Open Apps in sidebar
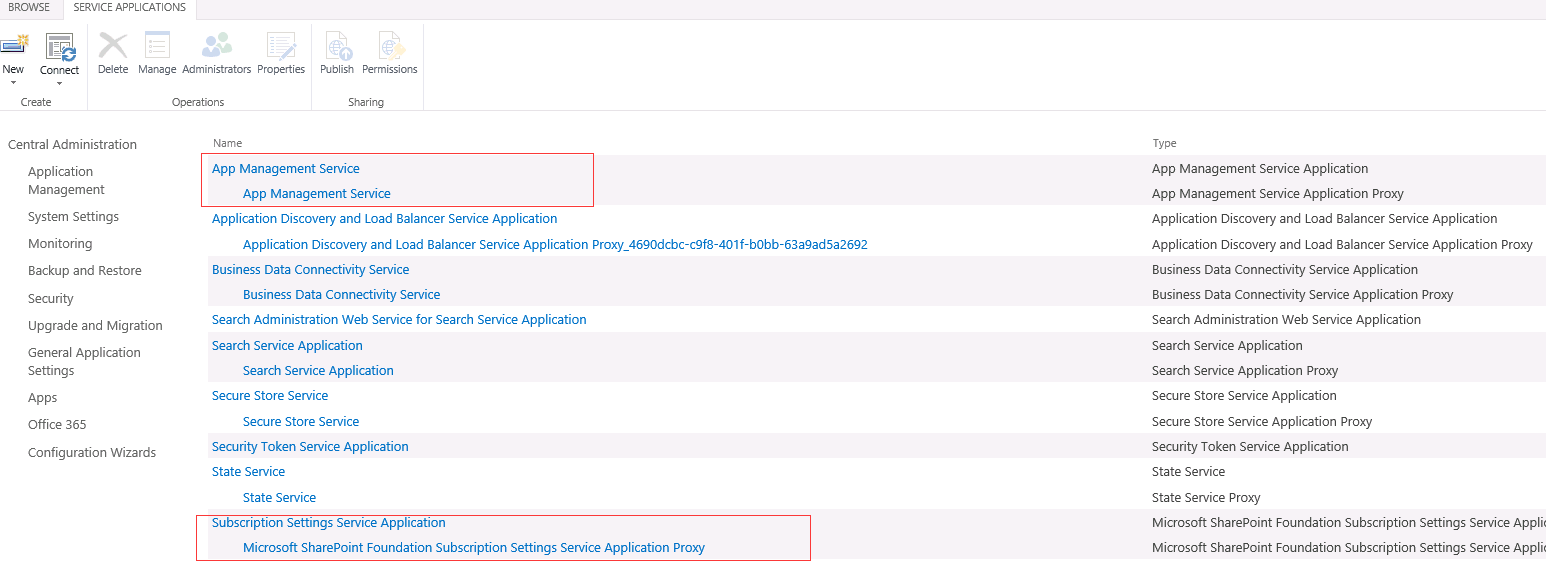This screenshot has width=1546, height=567. pyautogui.click(x=43, y=397)
